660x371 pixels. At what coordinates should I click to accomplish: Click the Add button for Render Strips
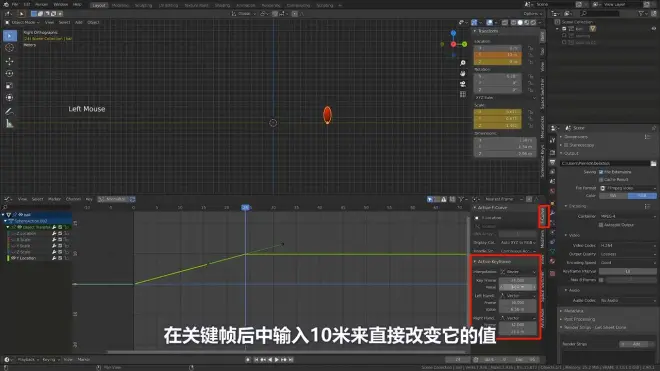636,344
